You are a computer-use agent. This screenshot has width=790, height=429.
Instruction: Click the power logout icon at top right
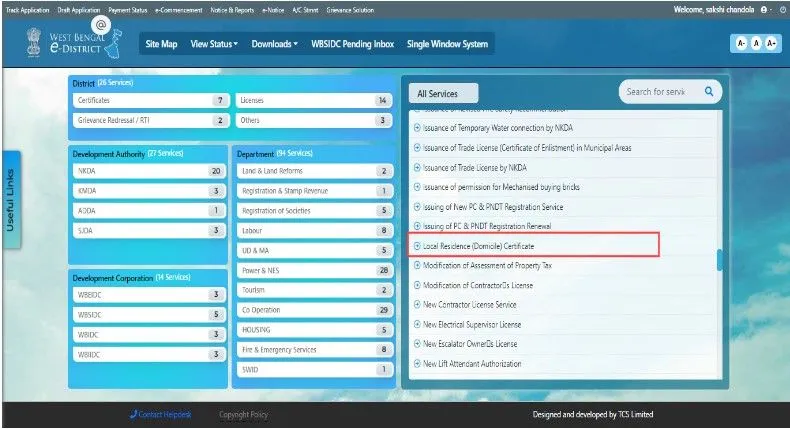coord(781,8)
